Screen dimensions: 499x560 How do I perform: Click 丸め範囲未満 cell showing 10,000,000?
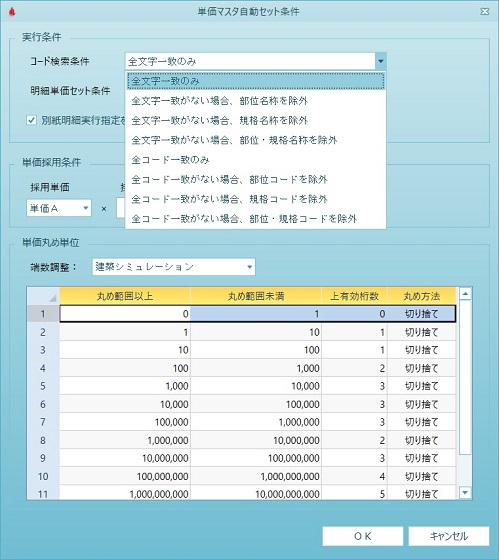tap(256, 440)
